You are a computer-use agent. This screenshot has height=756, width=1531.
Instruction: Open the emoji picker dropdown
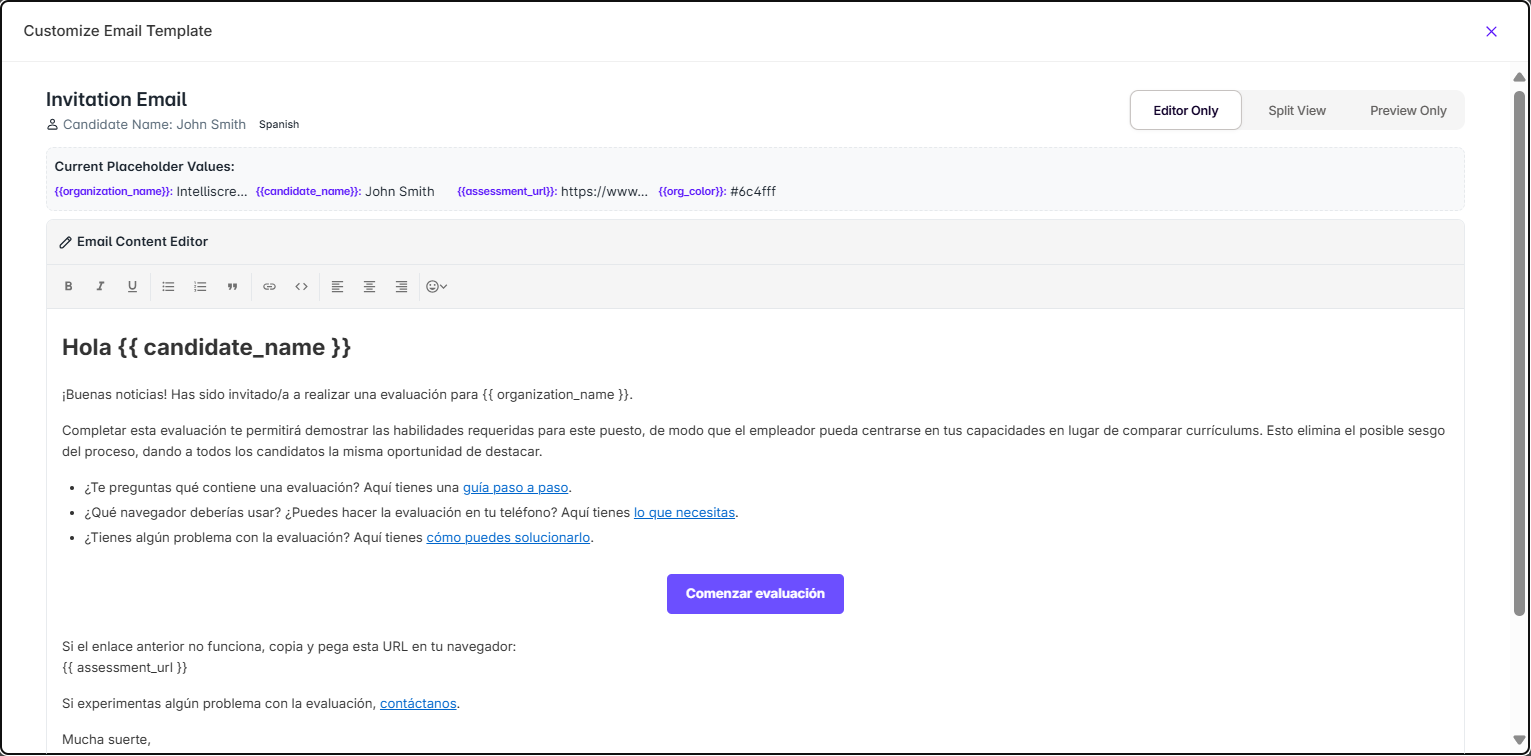(436, 287)
